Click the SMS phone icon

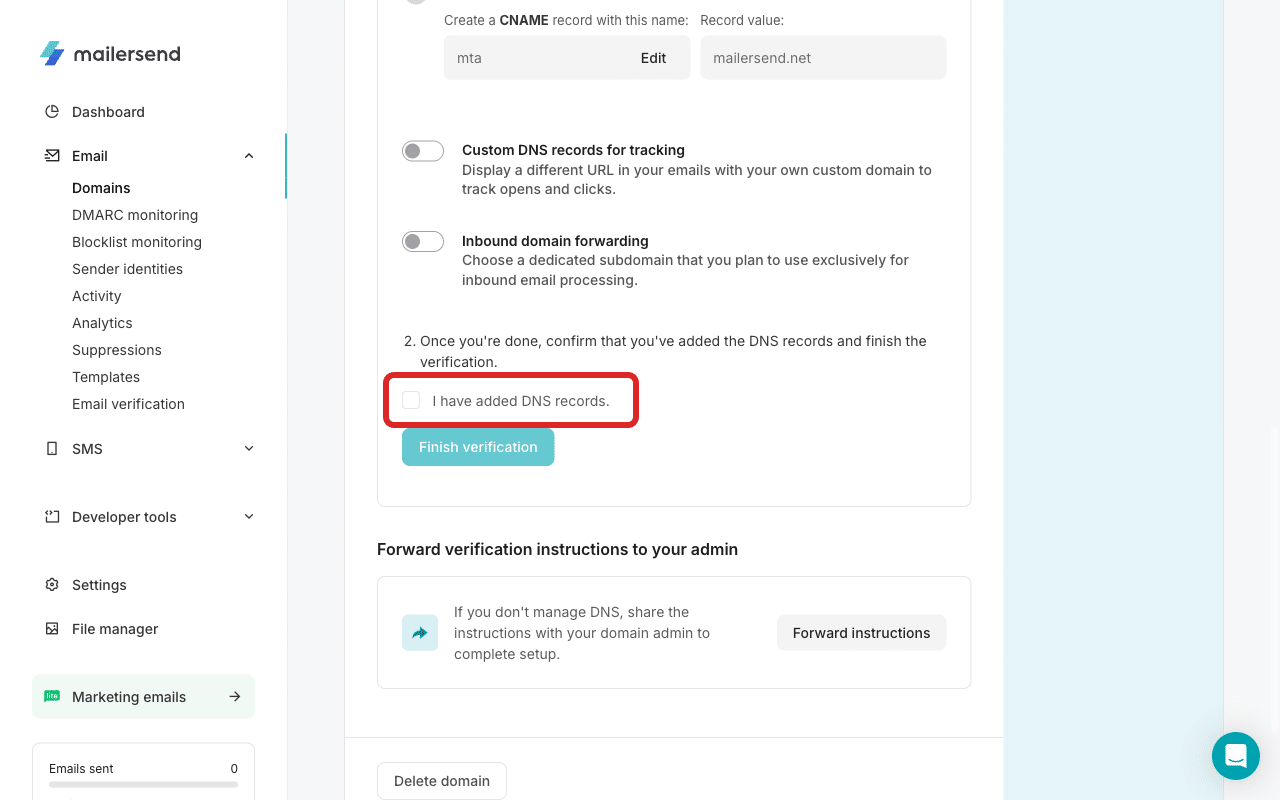(x=51, y=448)
